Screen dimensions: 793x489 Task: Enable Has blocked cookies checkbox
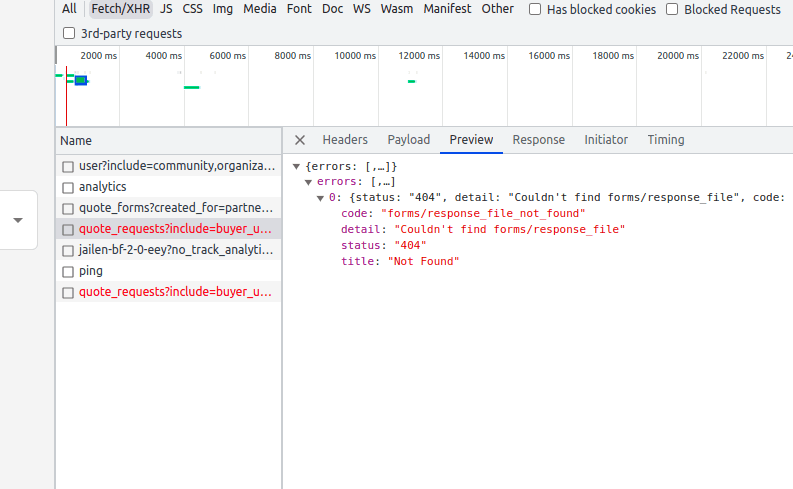[x=536, y=9]
